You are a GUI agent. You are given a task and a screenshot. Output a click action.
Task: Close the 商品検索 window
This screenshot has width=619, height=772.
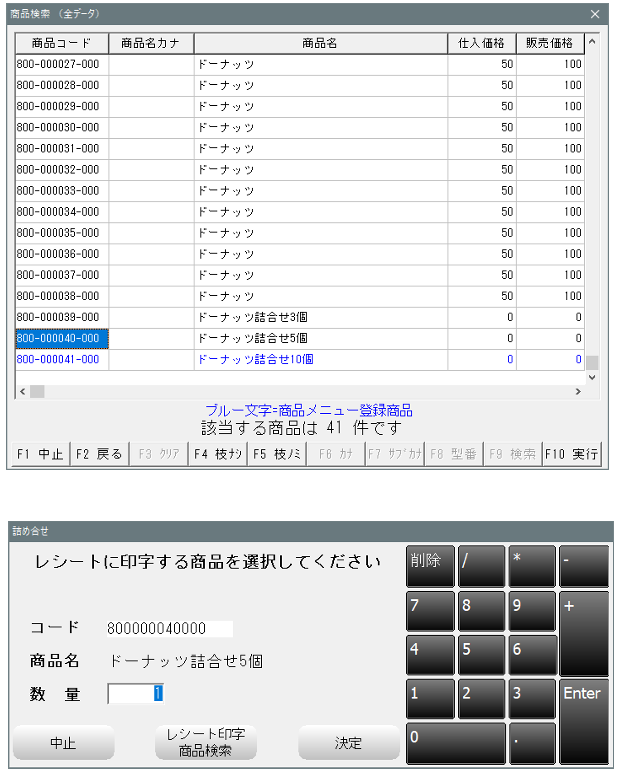click(x=595, y=14)
